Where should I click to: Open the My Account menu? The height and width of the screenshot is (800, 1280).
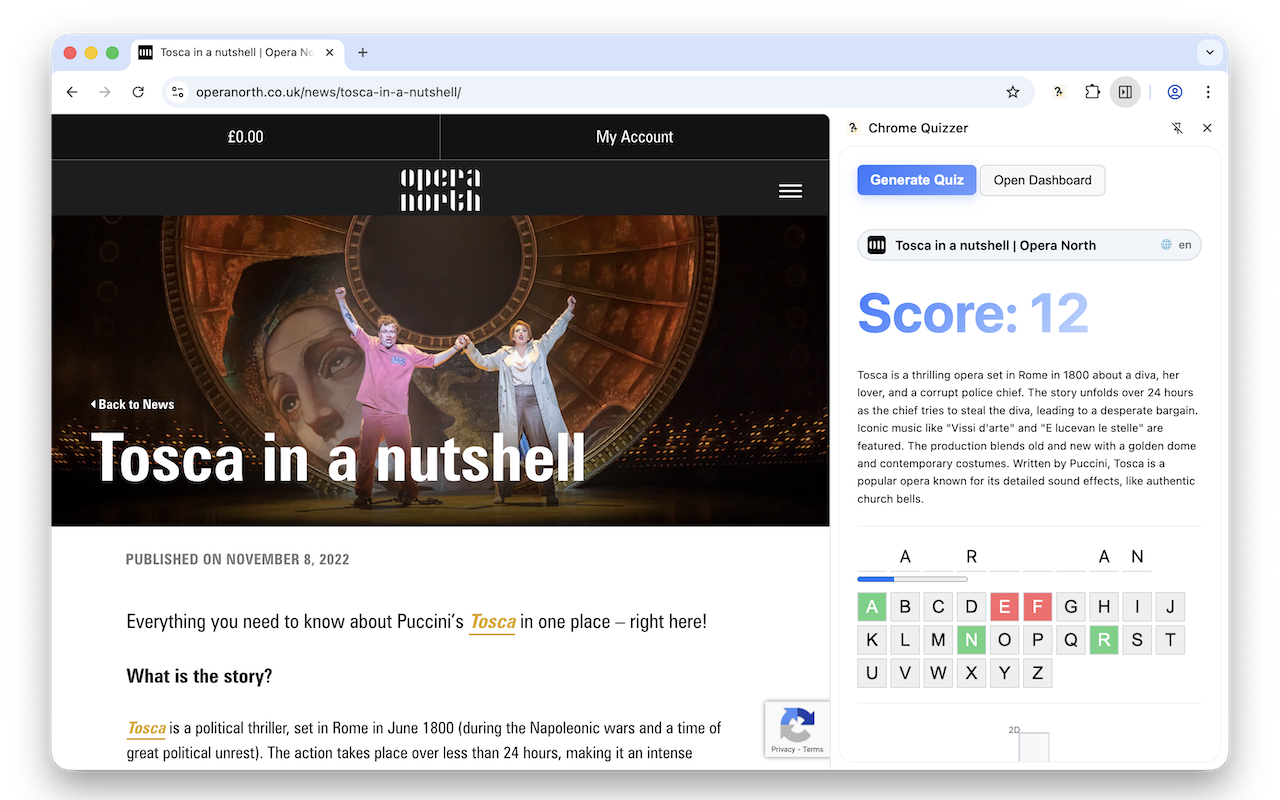click(634, 137)
